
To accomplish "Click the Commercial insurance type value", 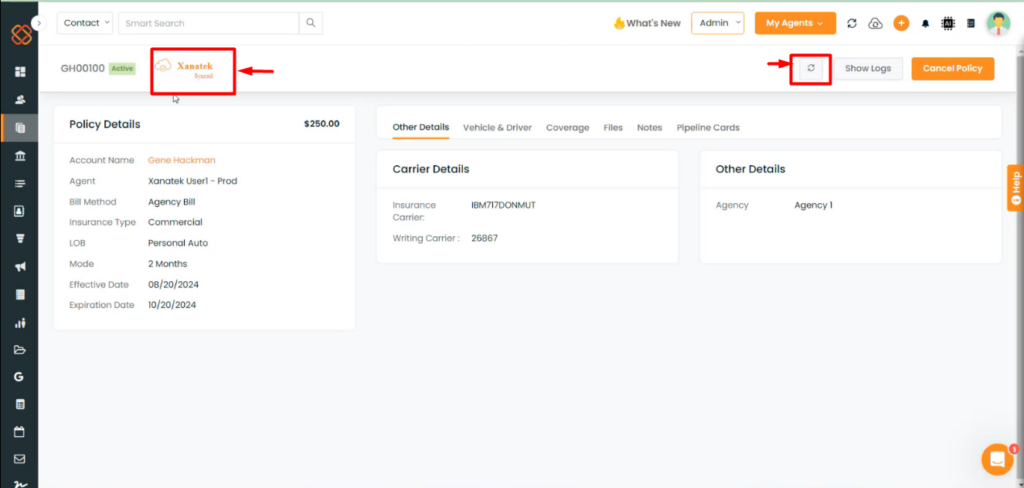I will coord(175,222).
